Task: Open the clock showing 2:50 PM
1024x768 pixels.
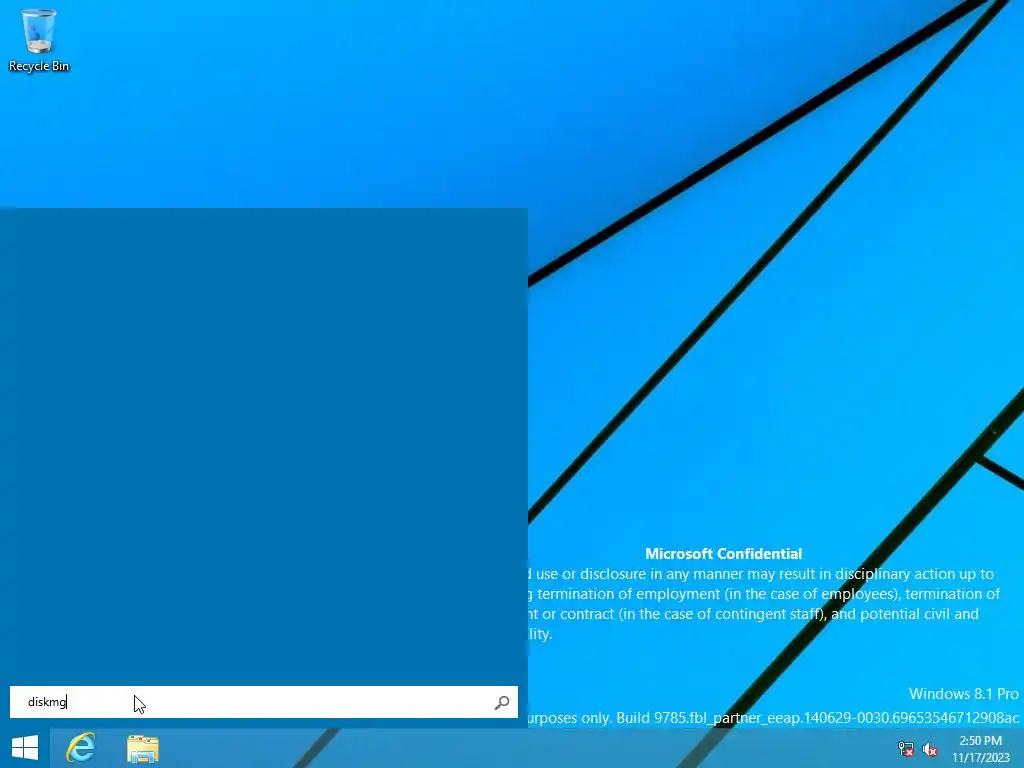Action: pyautogui.click(x=980, y=749)
